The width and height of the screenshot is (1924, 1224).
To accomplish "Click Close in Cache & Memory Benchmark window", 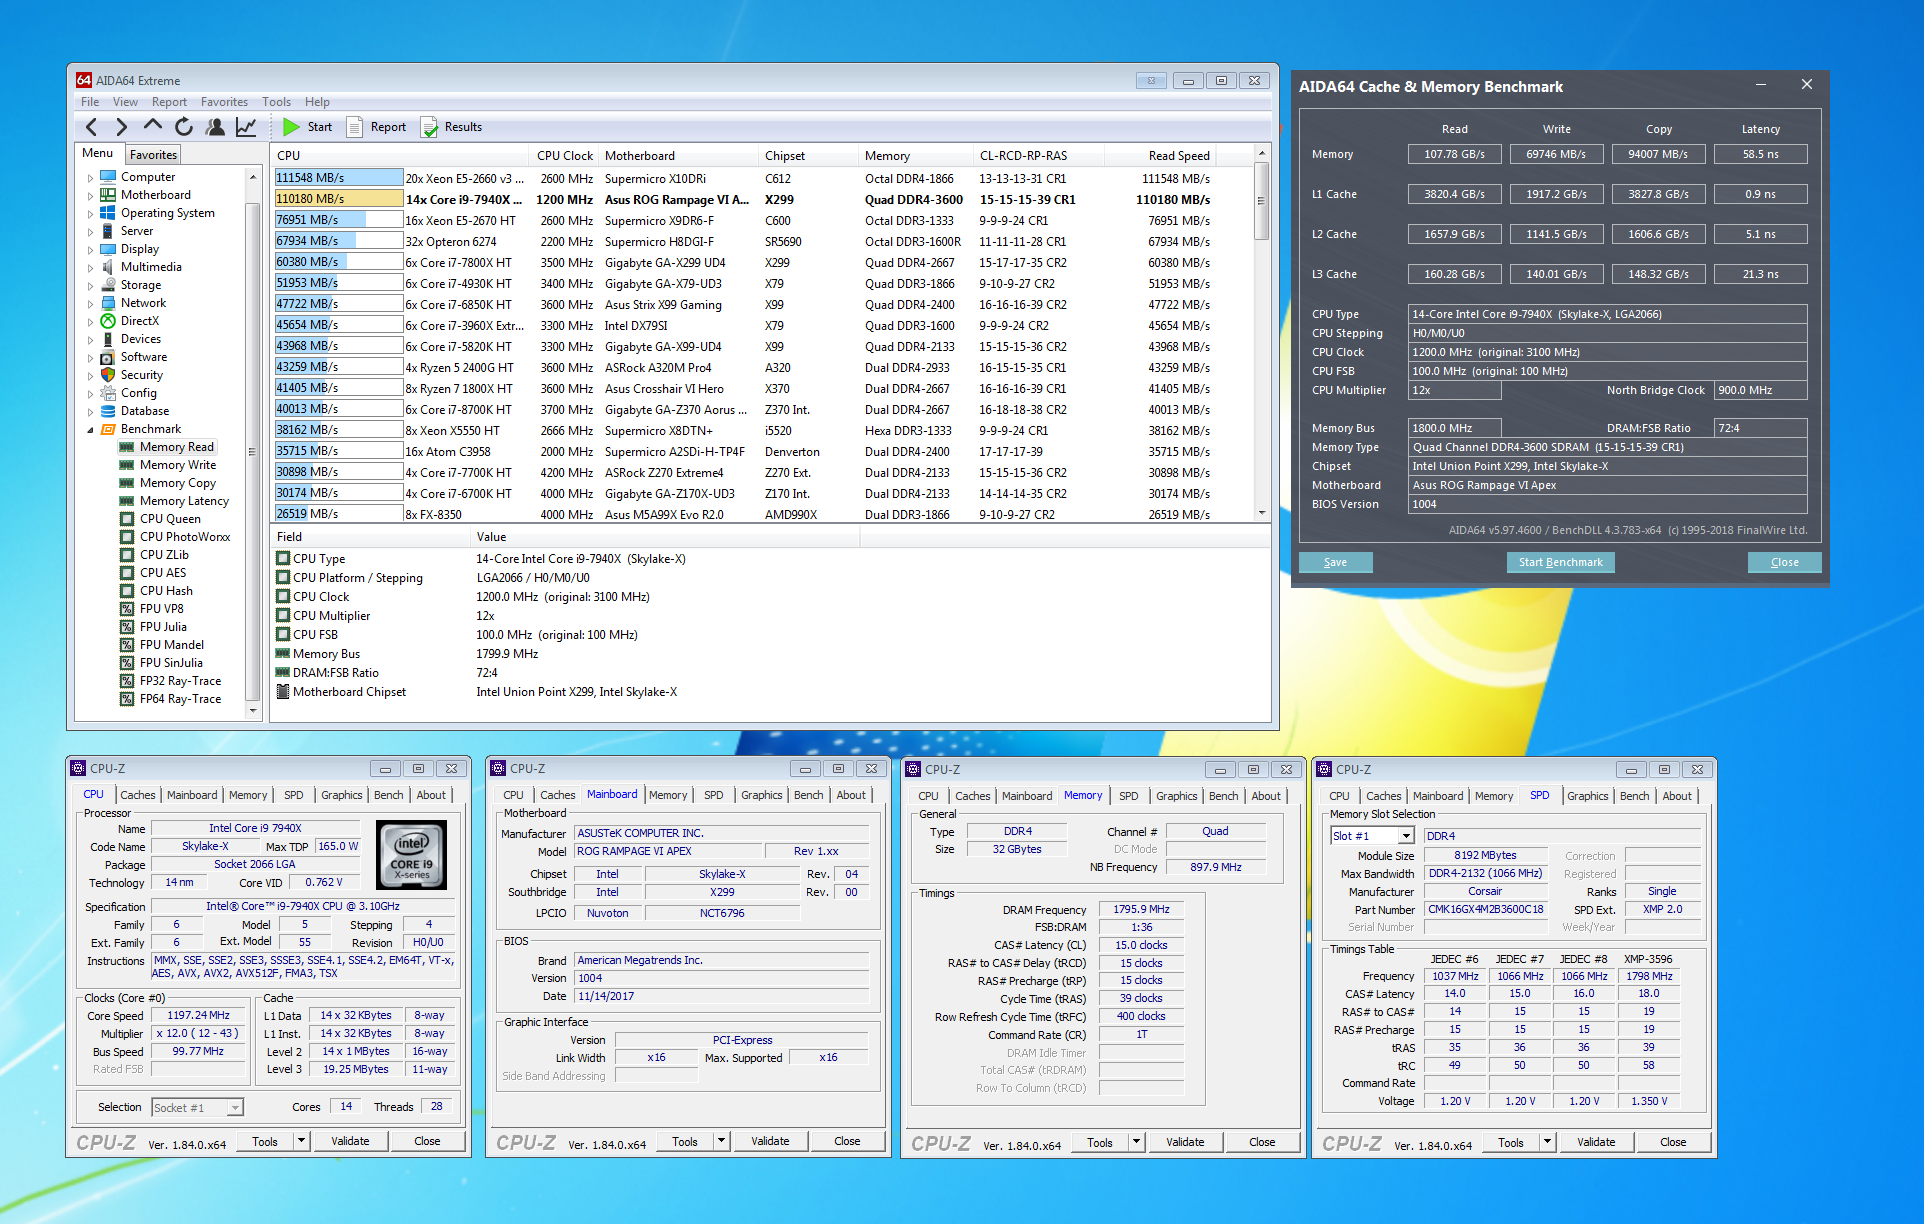I will tap(1784, 562).
